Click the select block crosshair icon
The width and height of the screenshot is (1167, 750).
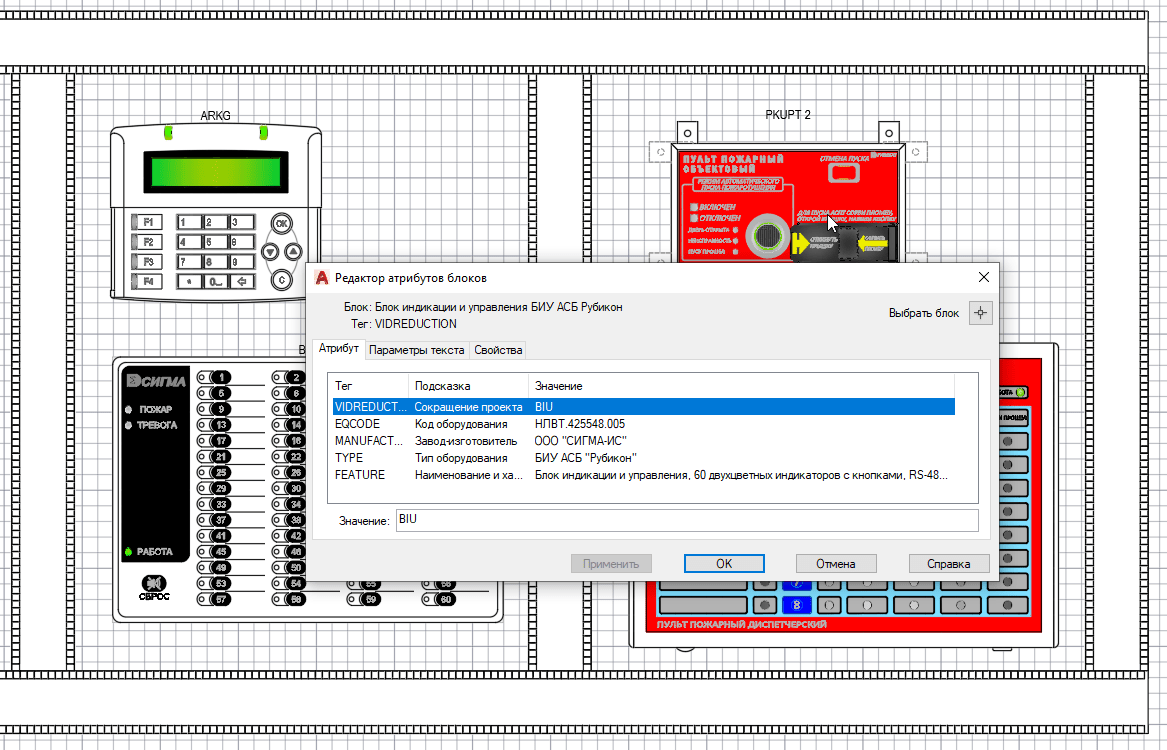[x=980, y=313]
